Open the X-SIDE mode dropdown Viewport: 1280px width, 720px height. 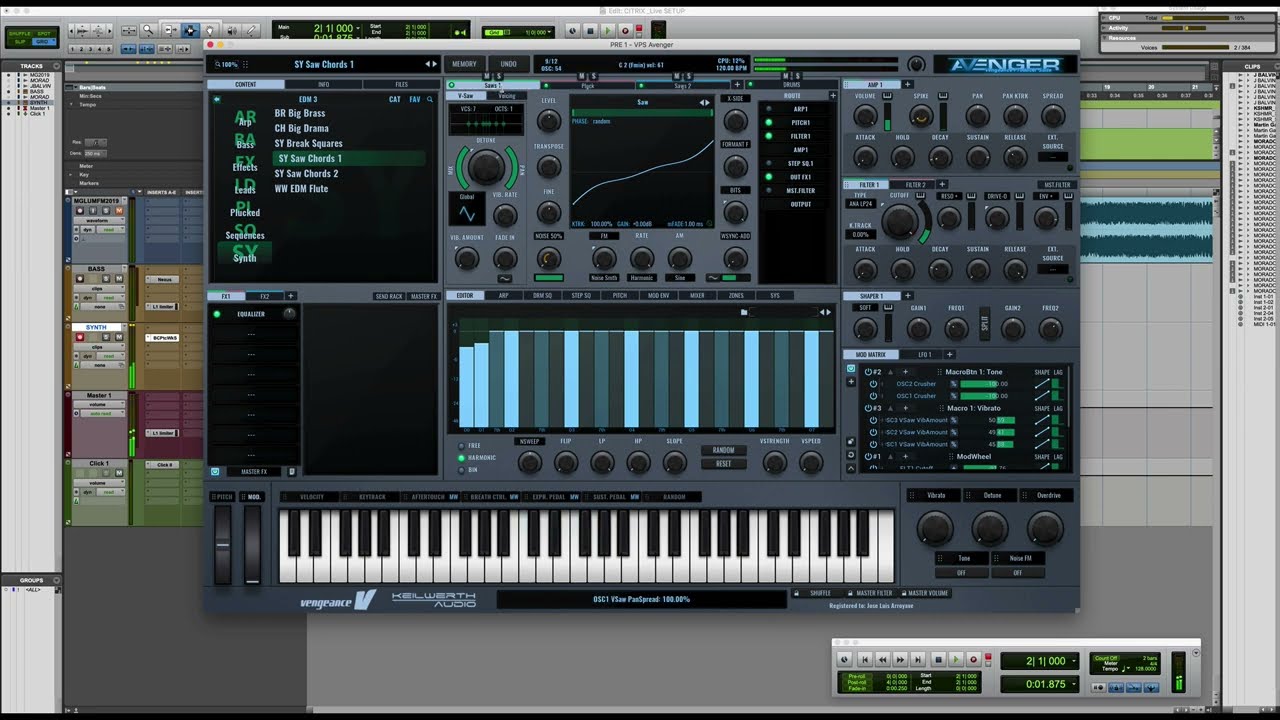click(735, 98)
